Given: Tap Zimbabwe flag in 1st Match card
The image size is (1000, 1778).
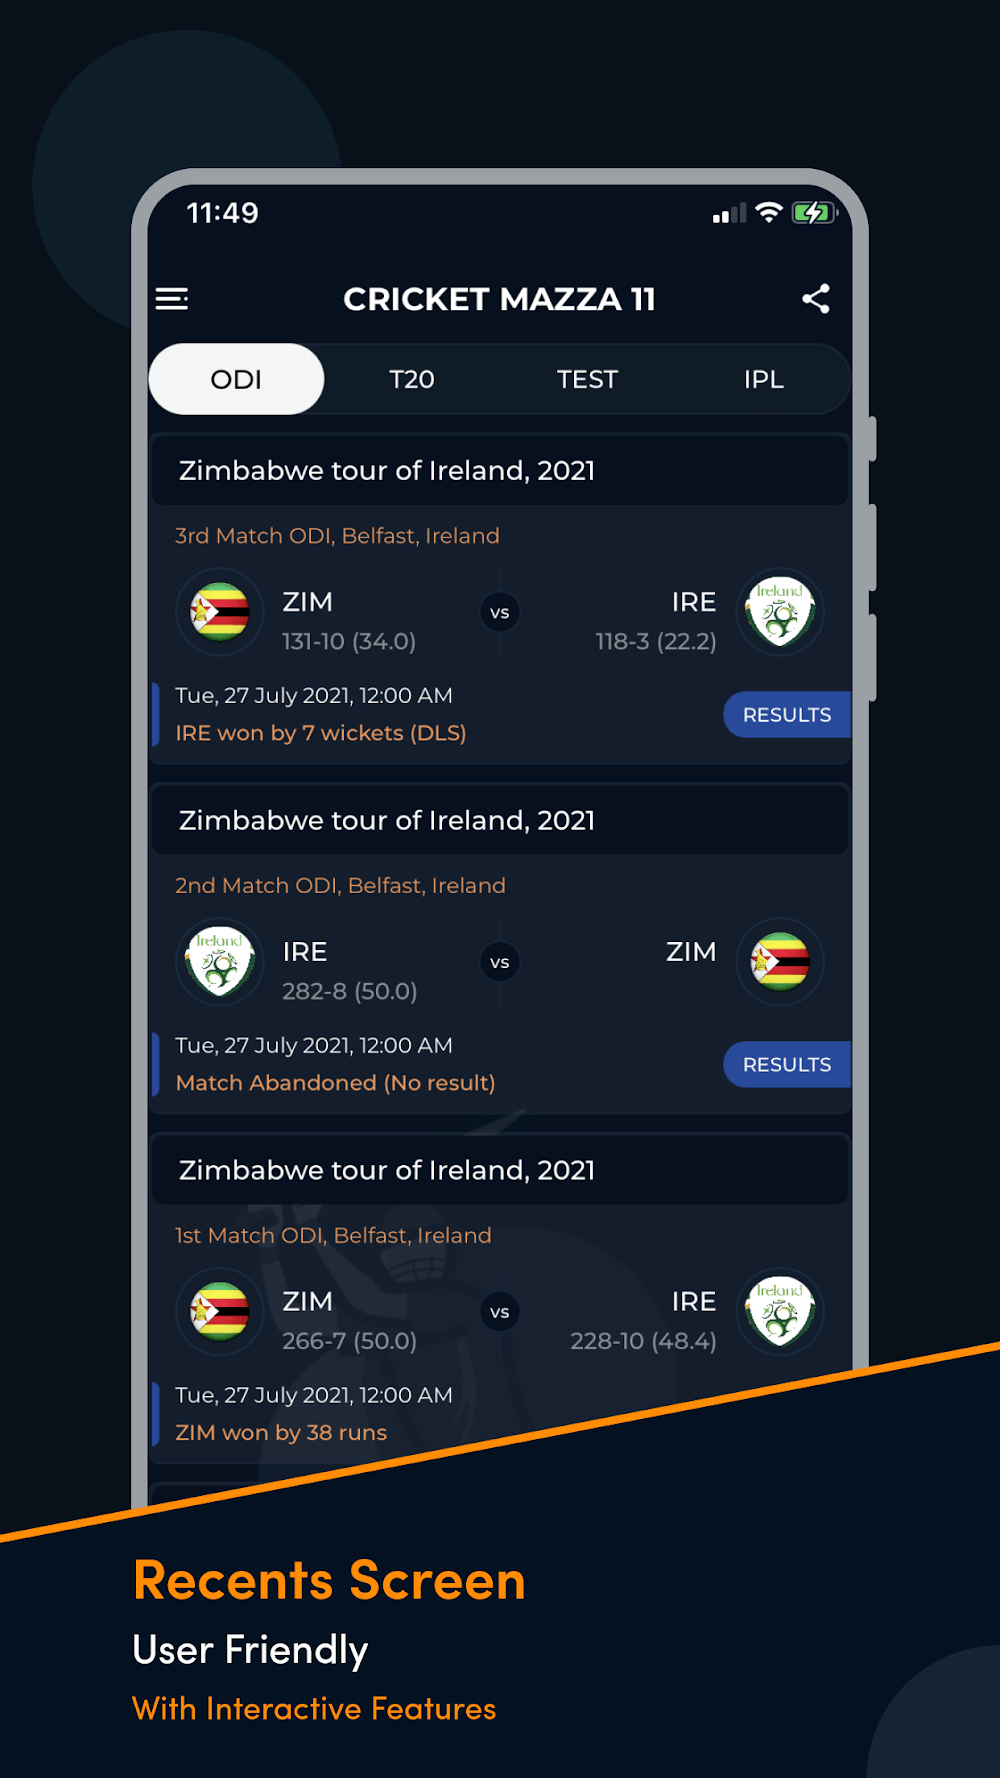Looking at the screenshot, I should pyautogui.click(x=220, y=1312).
